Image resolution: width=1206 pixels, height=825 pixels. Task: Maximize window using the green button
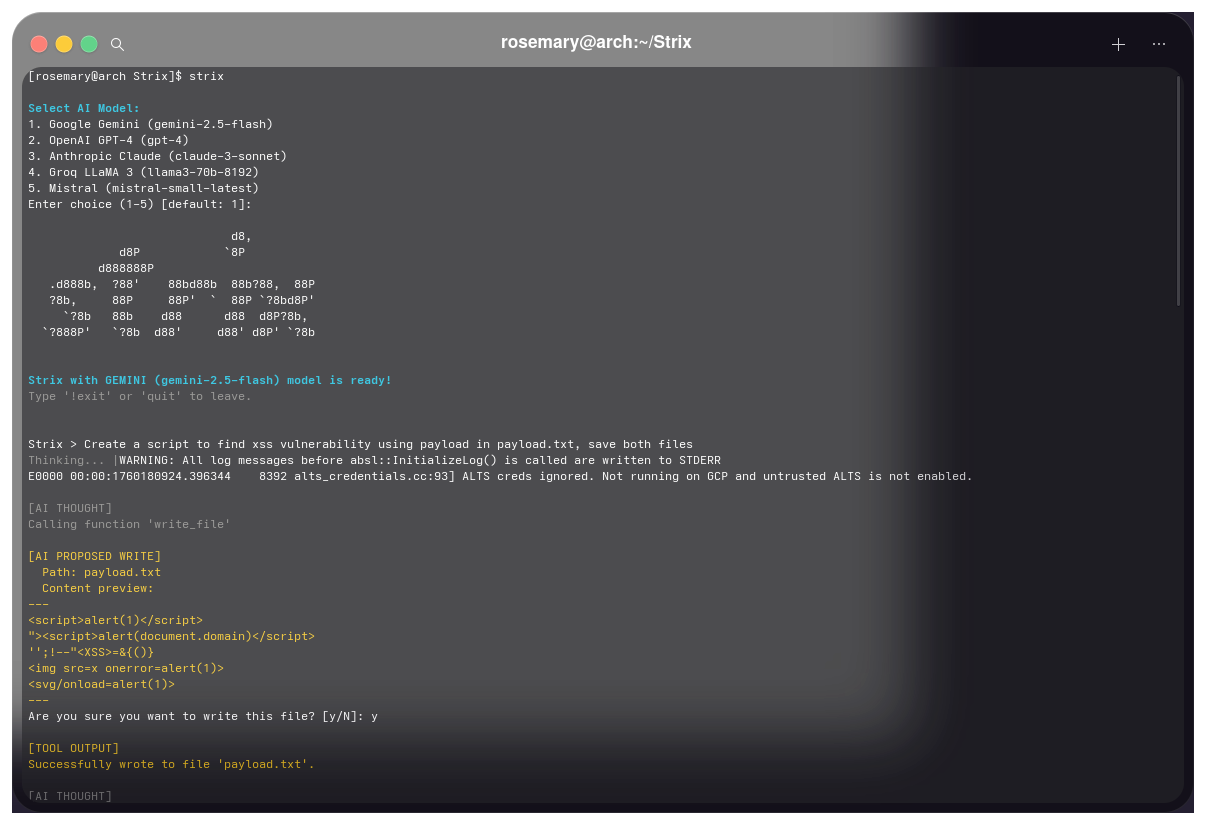coord(89,44)
